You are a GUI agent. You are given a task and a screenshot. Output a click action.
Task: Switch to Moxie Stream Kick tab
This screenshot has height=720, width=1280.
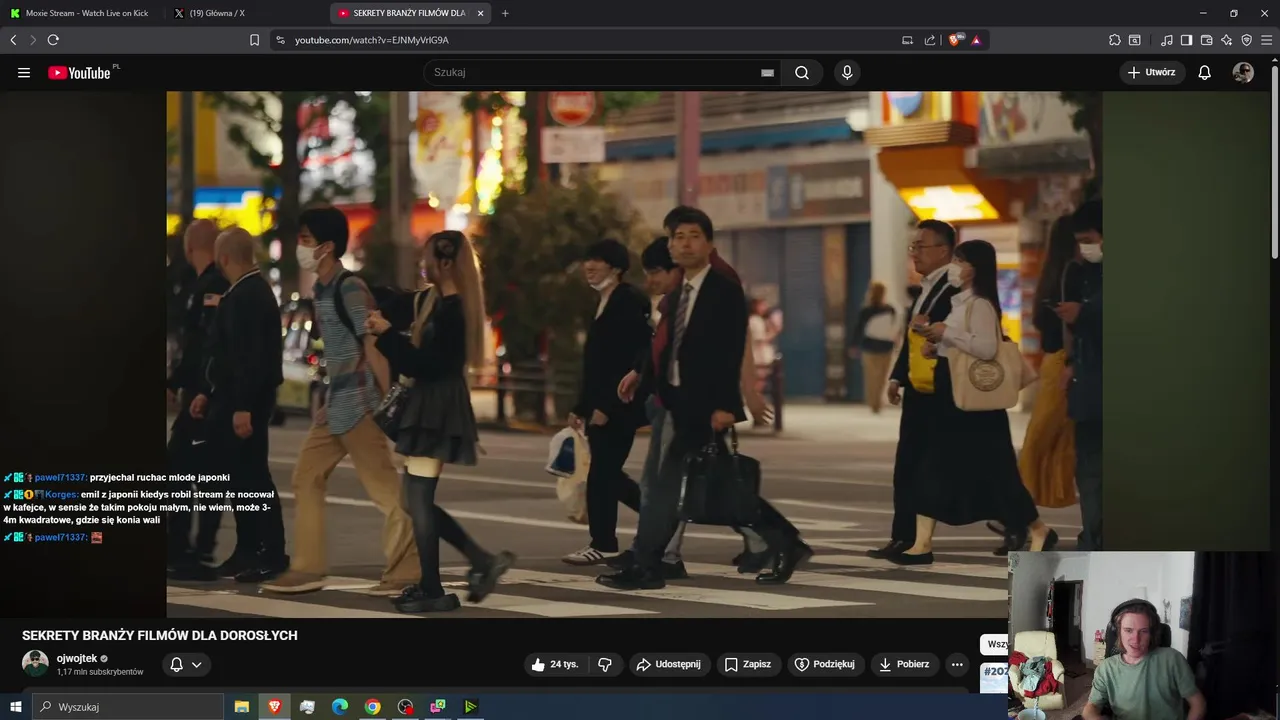[x=79, y=13]
